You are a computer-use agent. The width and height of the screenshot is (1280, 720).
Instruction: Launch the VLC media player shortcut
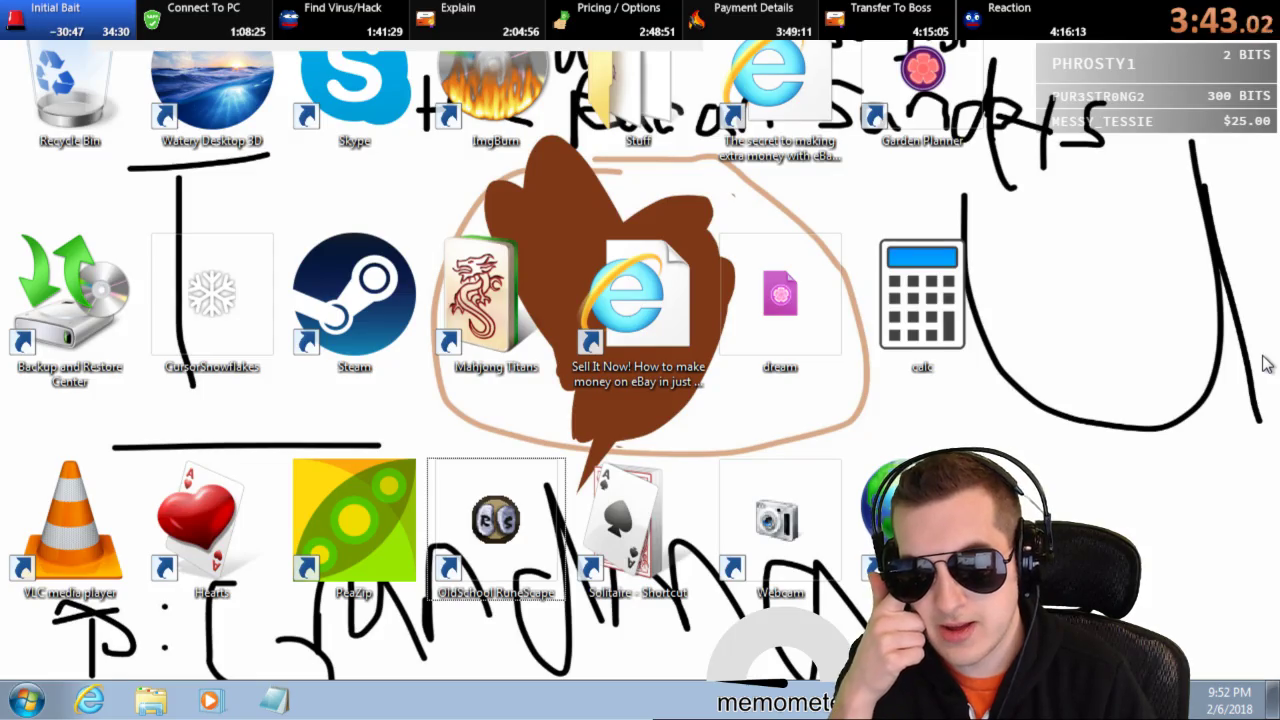point(70,530)
